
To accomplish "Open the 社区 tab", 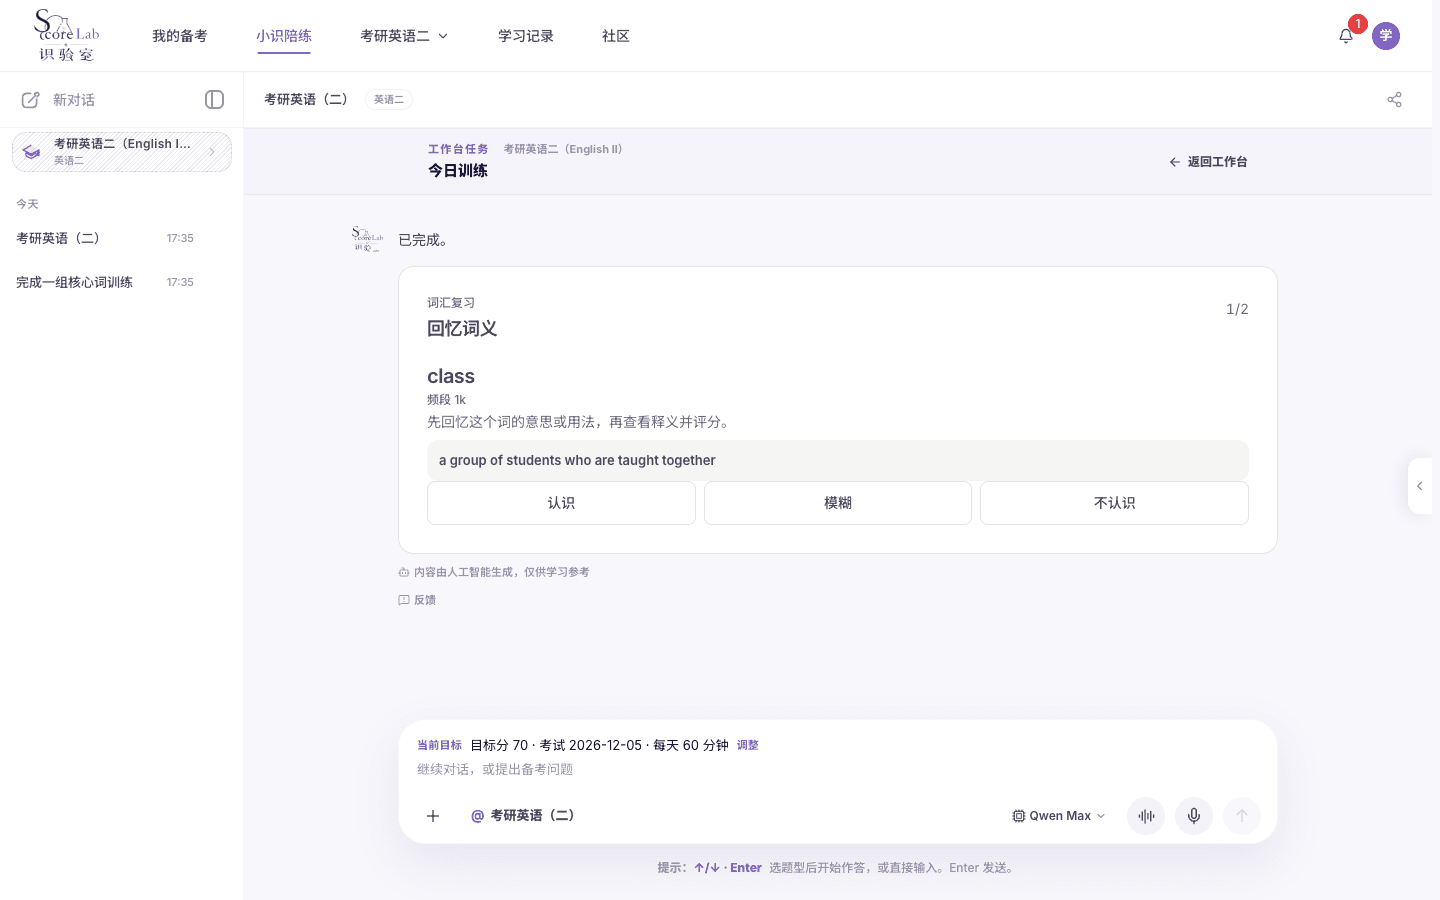I will 616,36.
